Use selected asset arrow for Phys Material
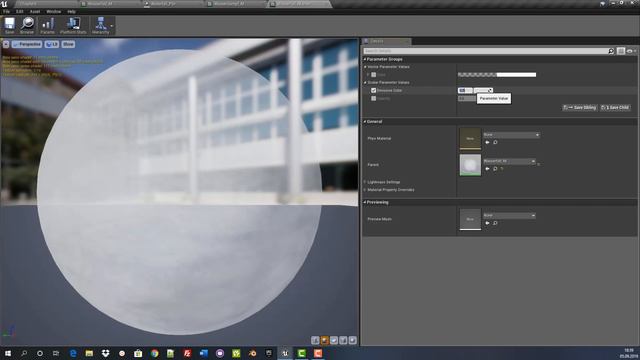 [x=487, y=142]
